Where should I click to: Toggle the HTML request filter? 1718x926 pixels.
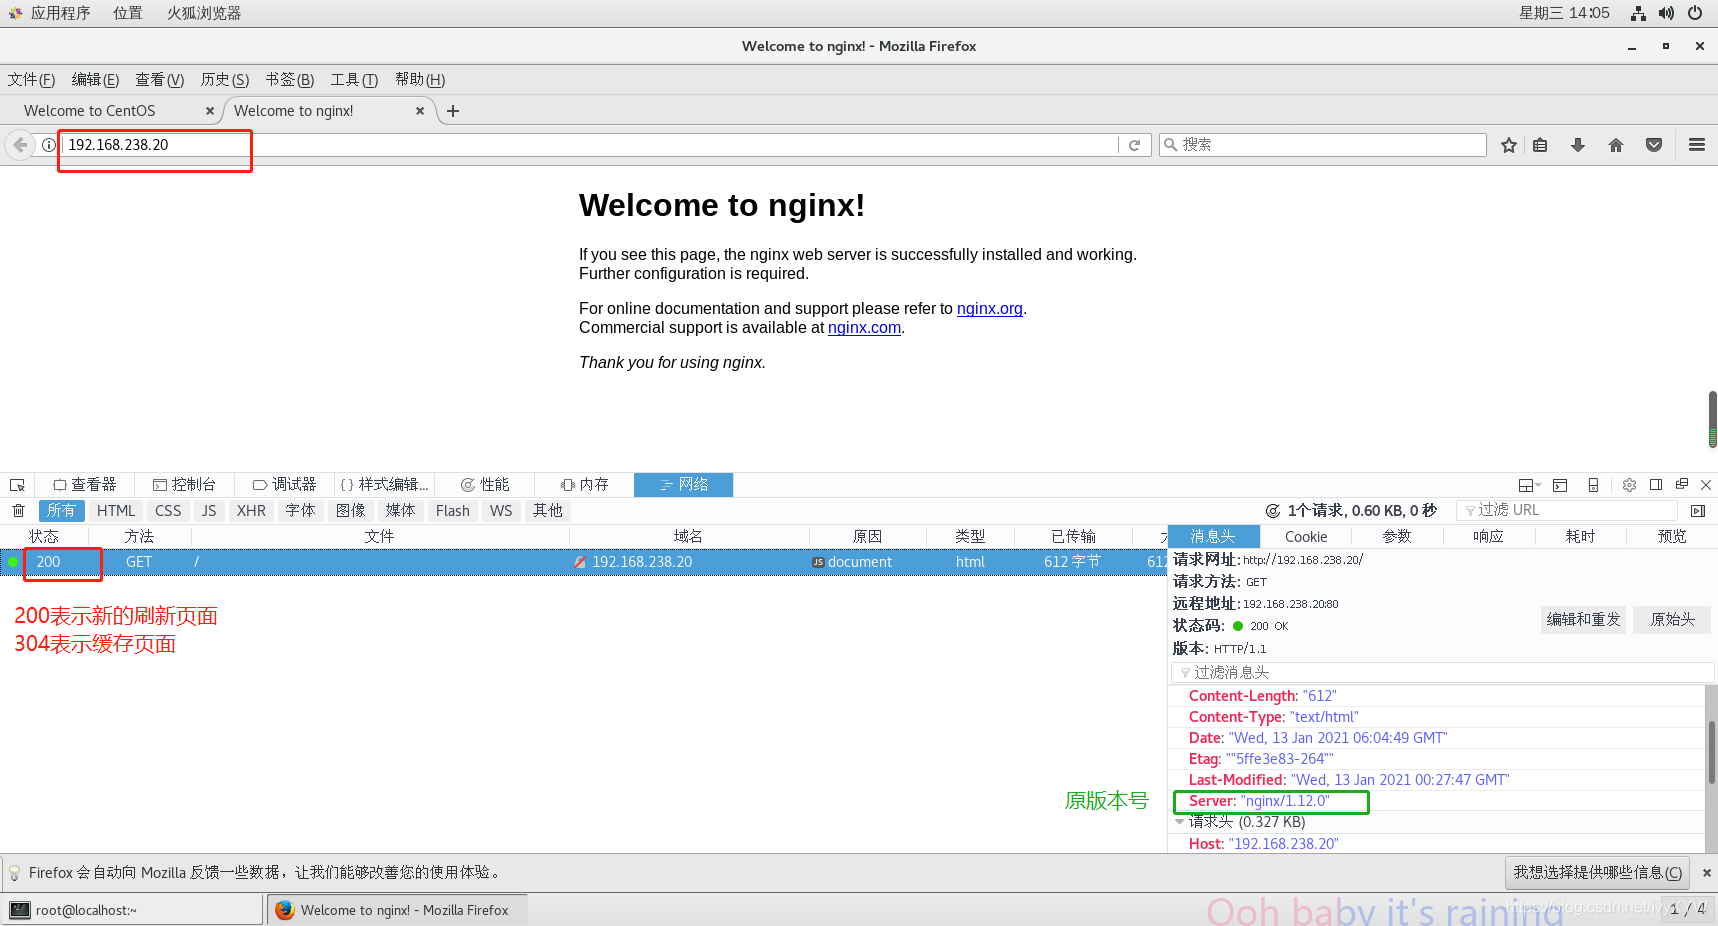click(116, 511)
